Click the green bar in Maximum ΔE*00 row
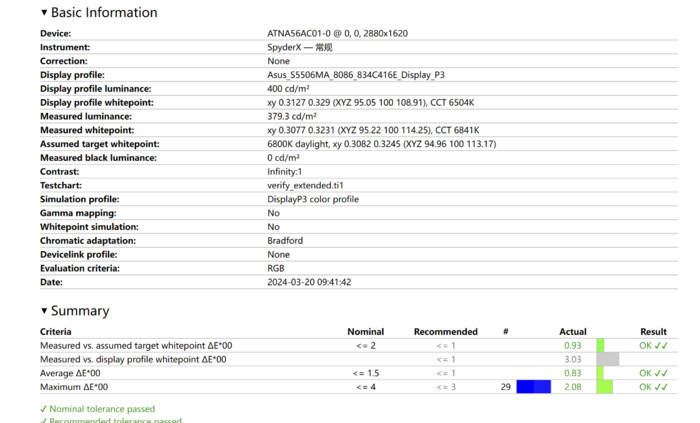The width and height of the screenshot is (700, 423). click(x=604, y=386)
